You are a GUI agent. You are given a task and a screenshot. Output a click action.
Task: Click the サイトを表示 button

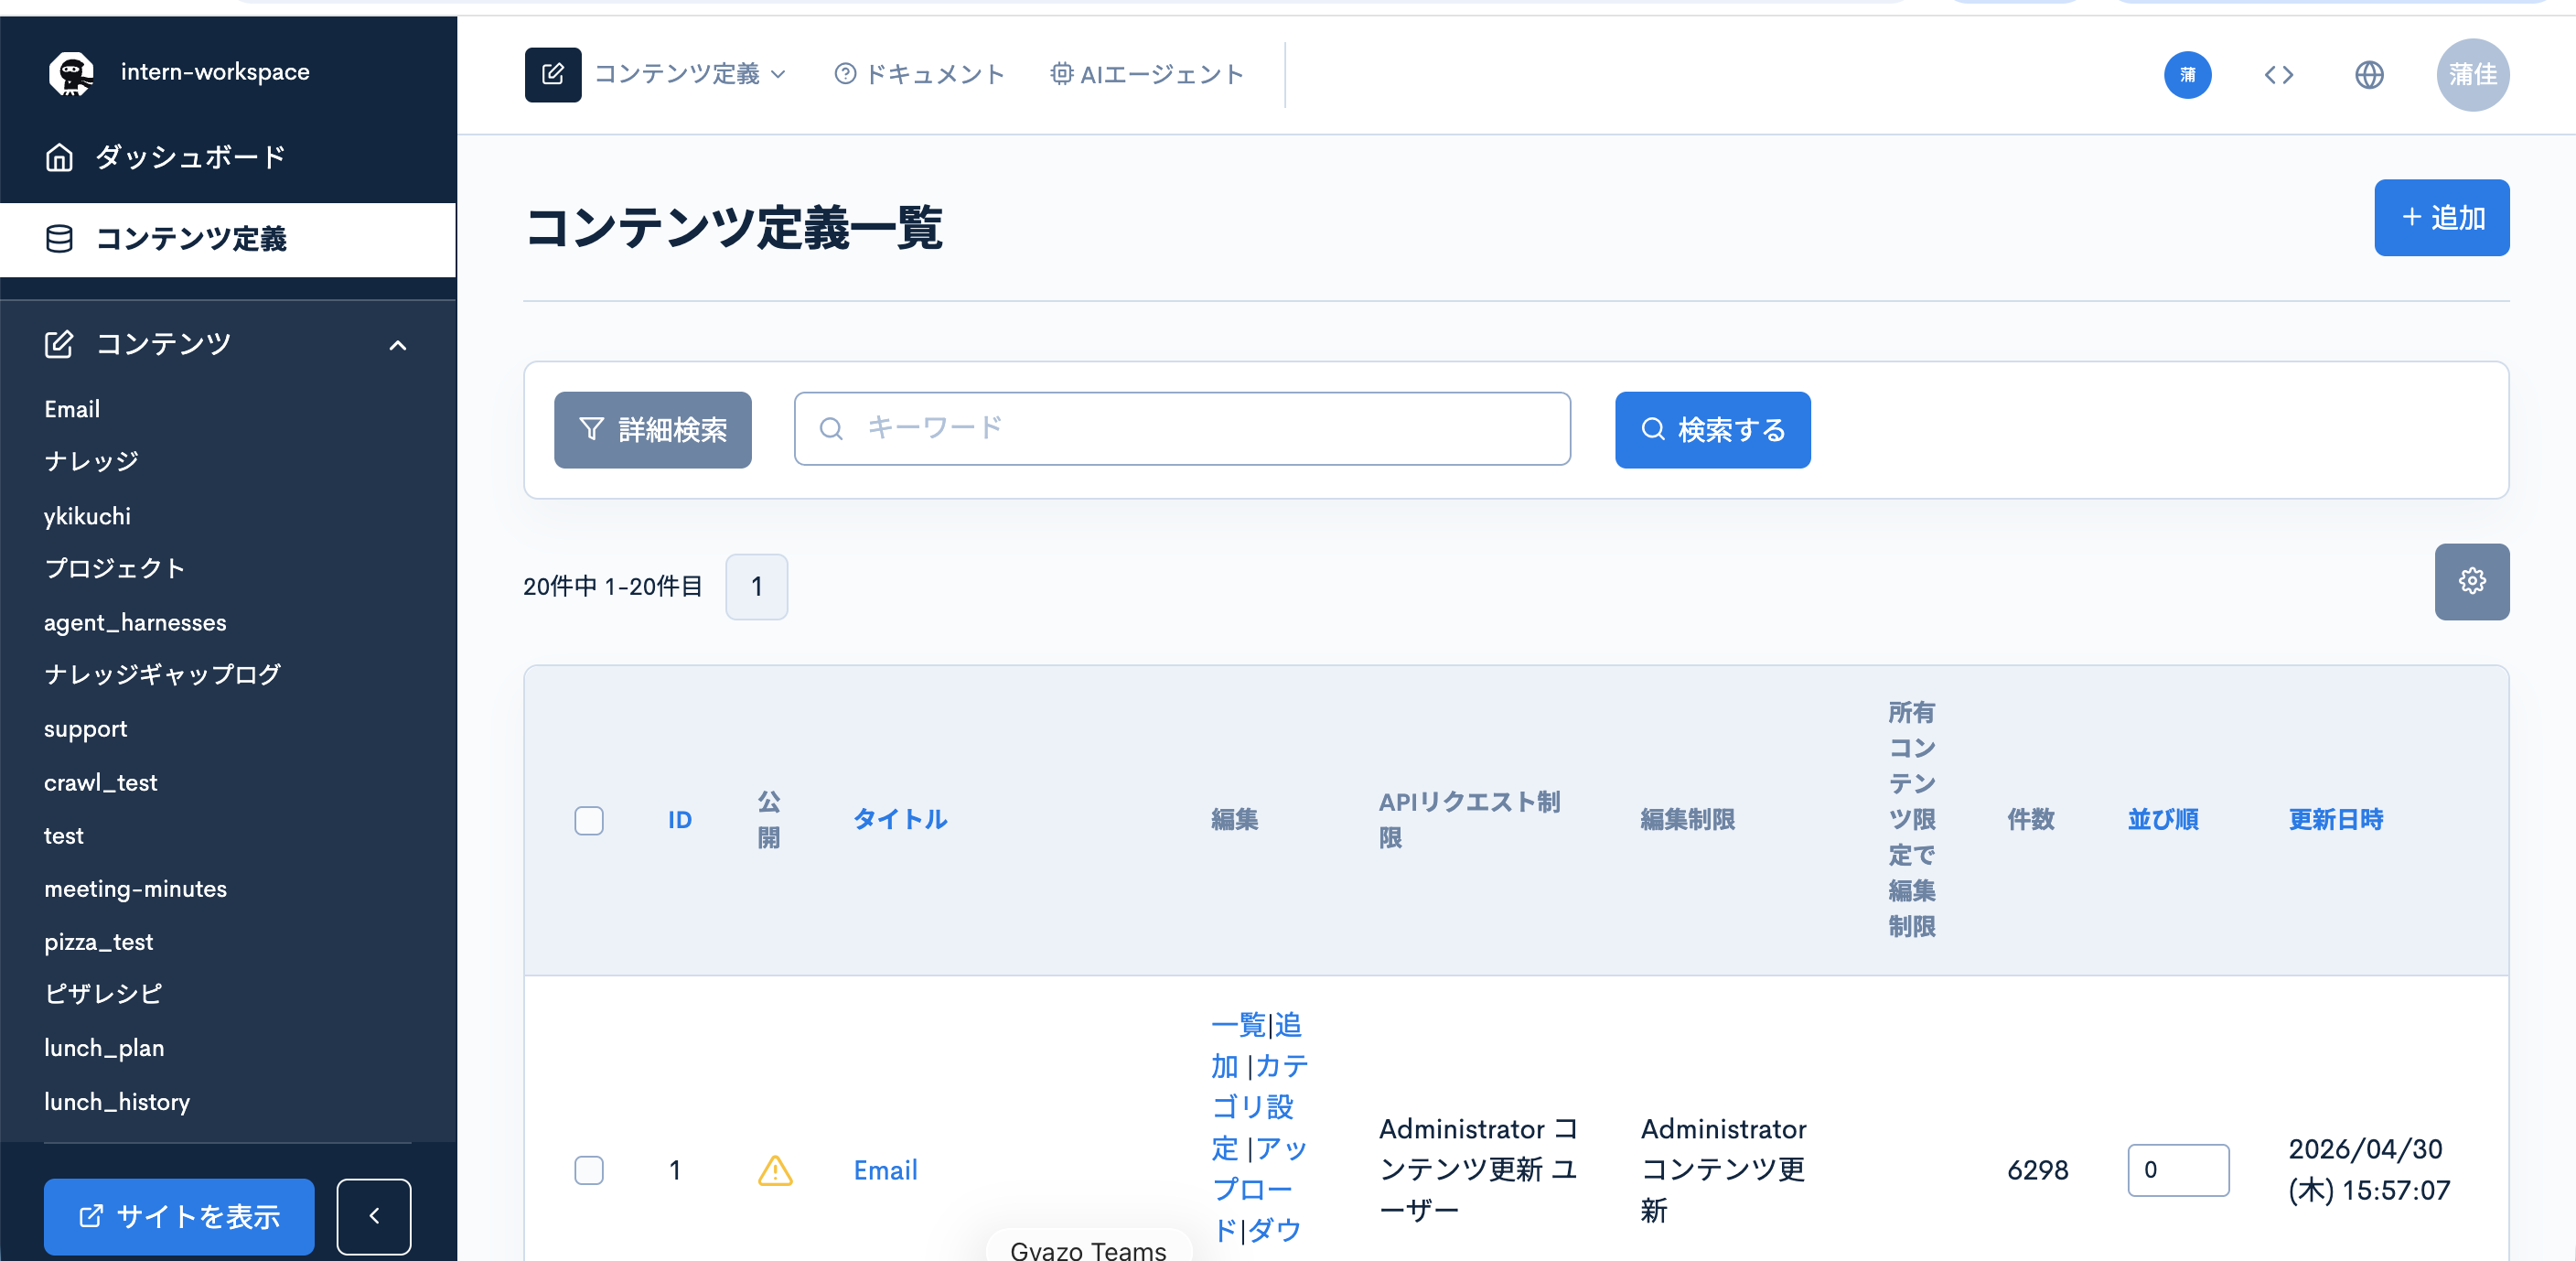pos(179,1216)
